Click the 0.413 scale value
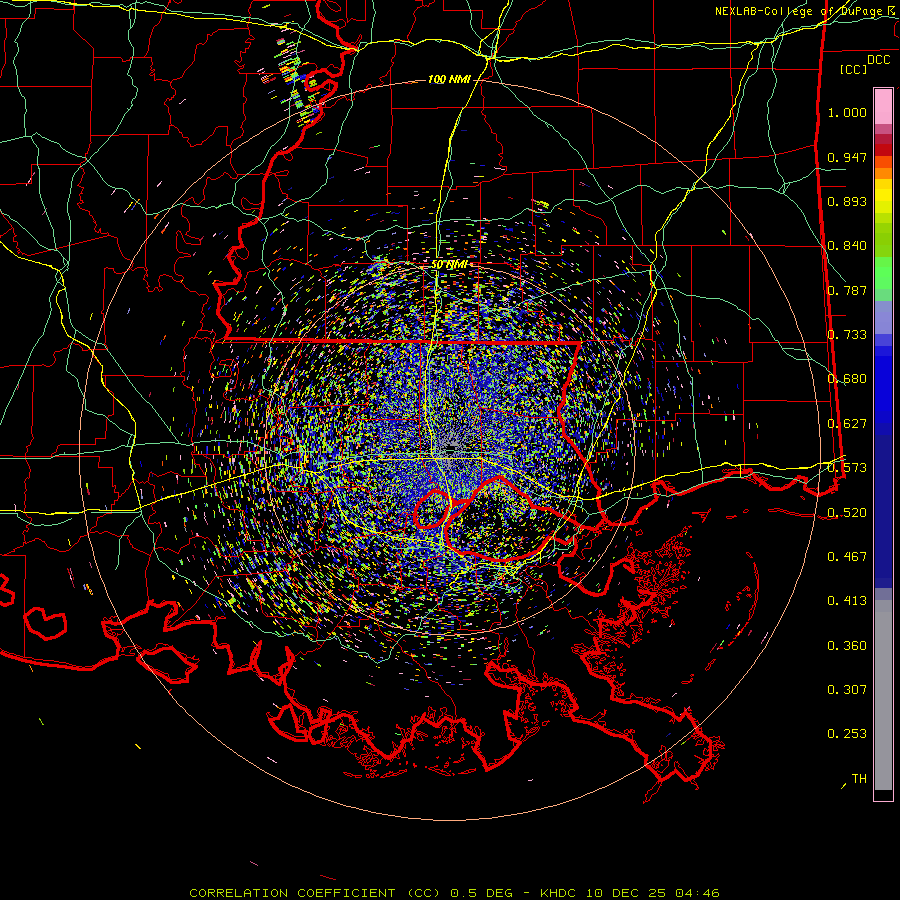The image size is (900, 900). 847,601
